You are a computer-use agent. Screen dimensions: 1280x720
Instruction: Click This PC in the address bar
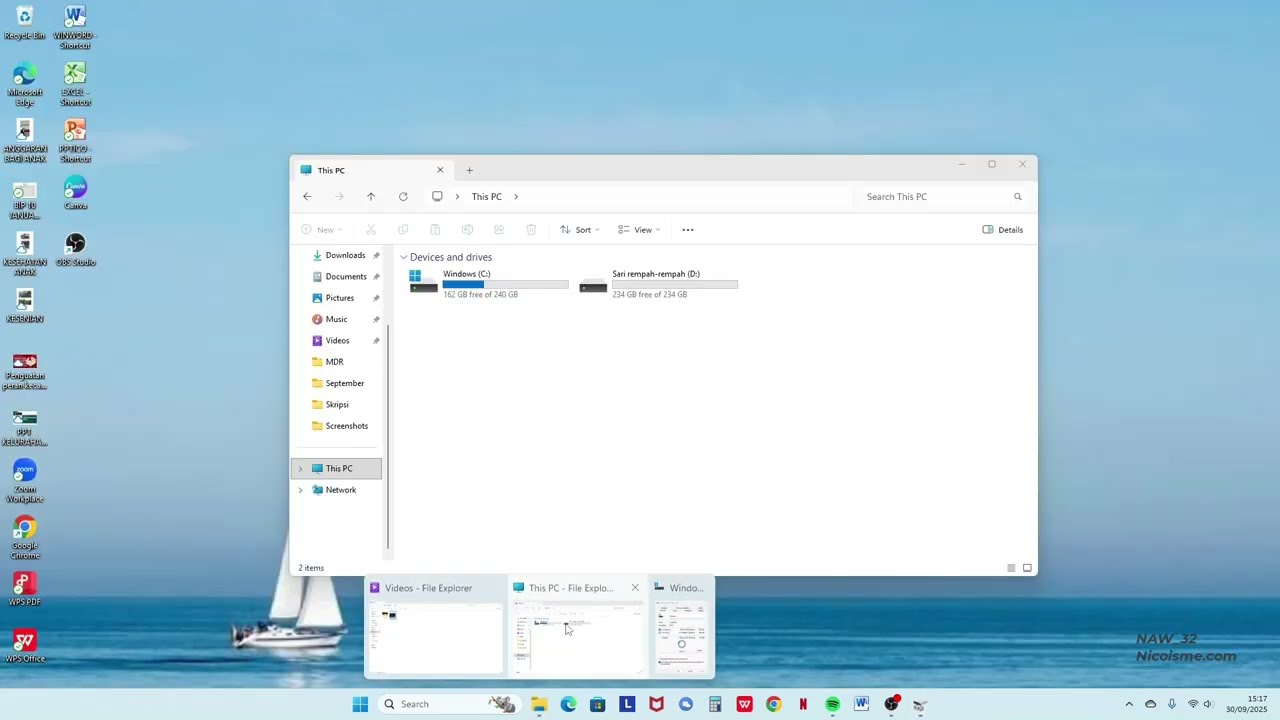click(x=487, y=197)
